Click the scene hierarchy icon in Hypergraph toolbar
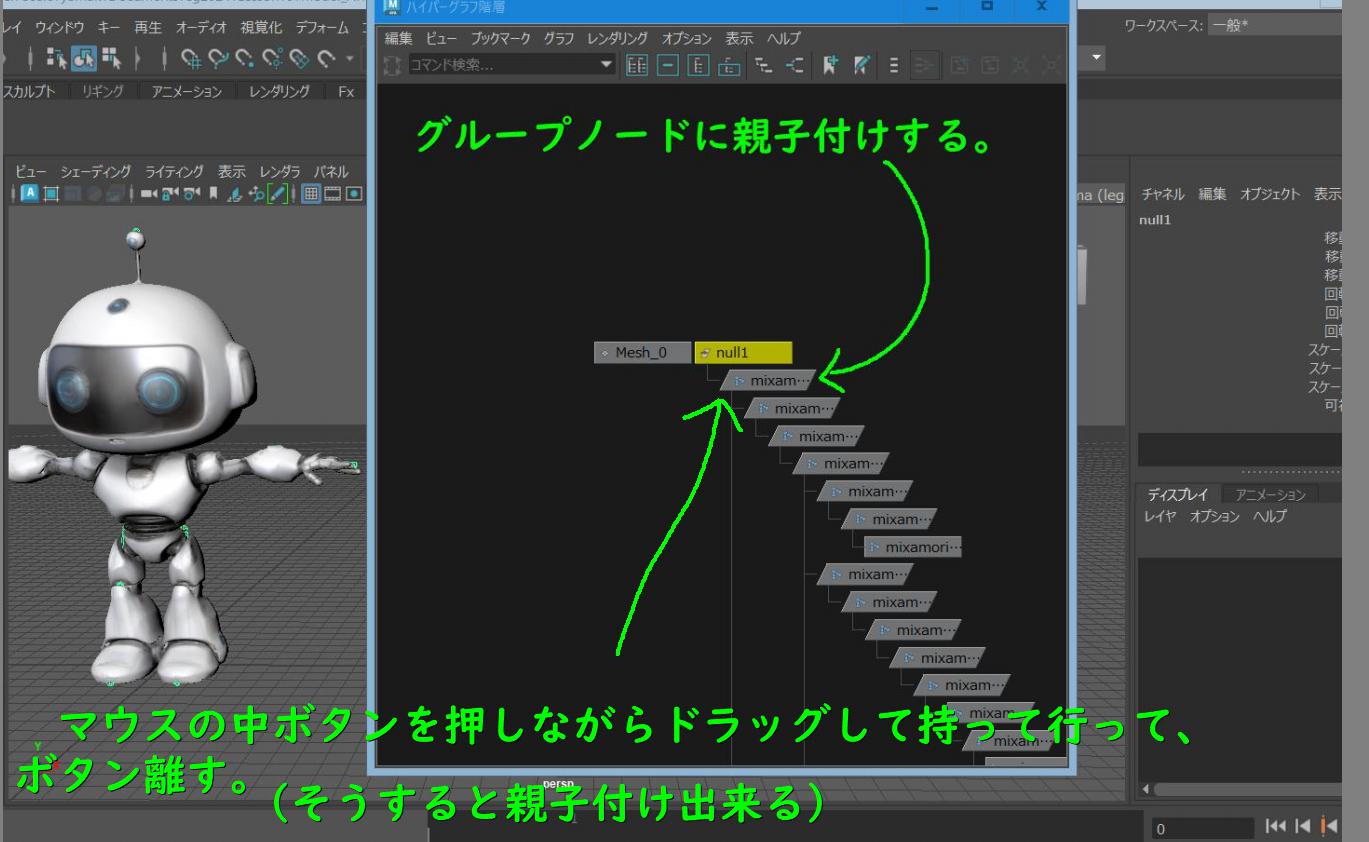Screen dimensions: 1369x842 [x=763, y=66]
